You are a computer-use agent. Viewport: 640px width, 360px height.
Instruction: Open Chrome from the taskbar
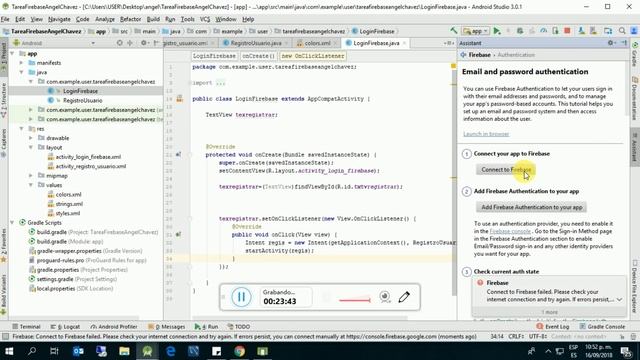(x=240, y=351)
